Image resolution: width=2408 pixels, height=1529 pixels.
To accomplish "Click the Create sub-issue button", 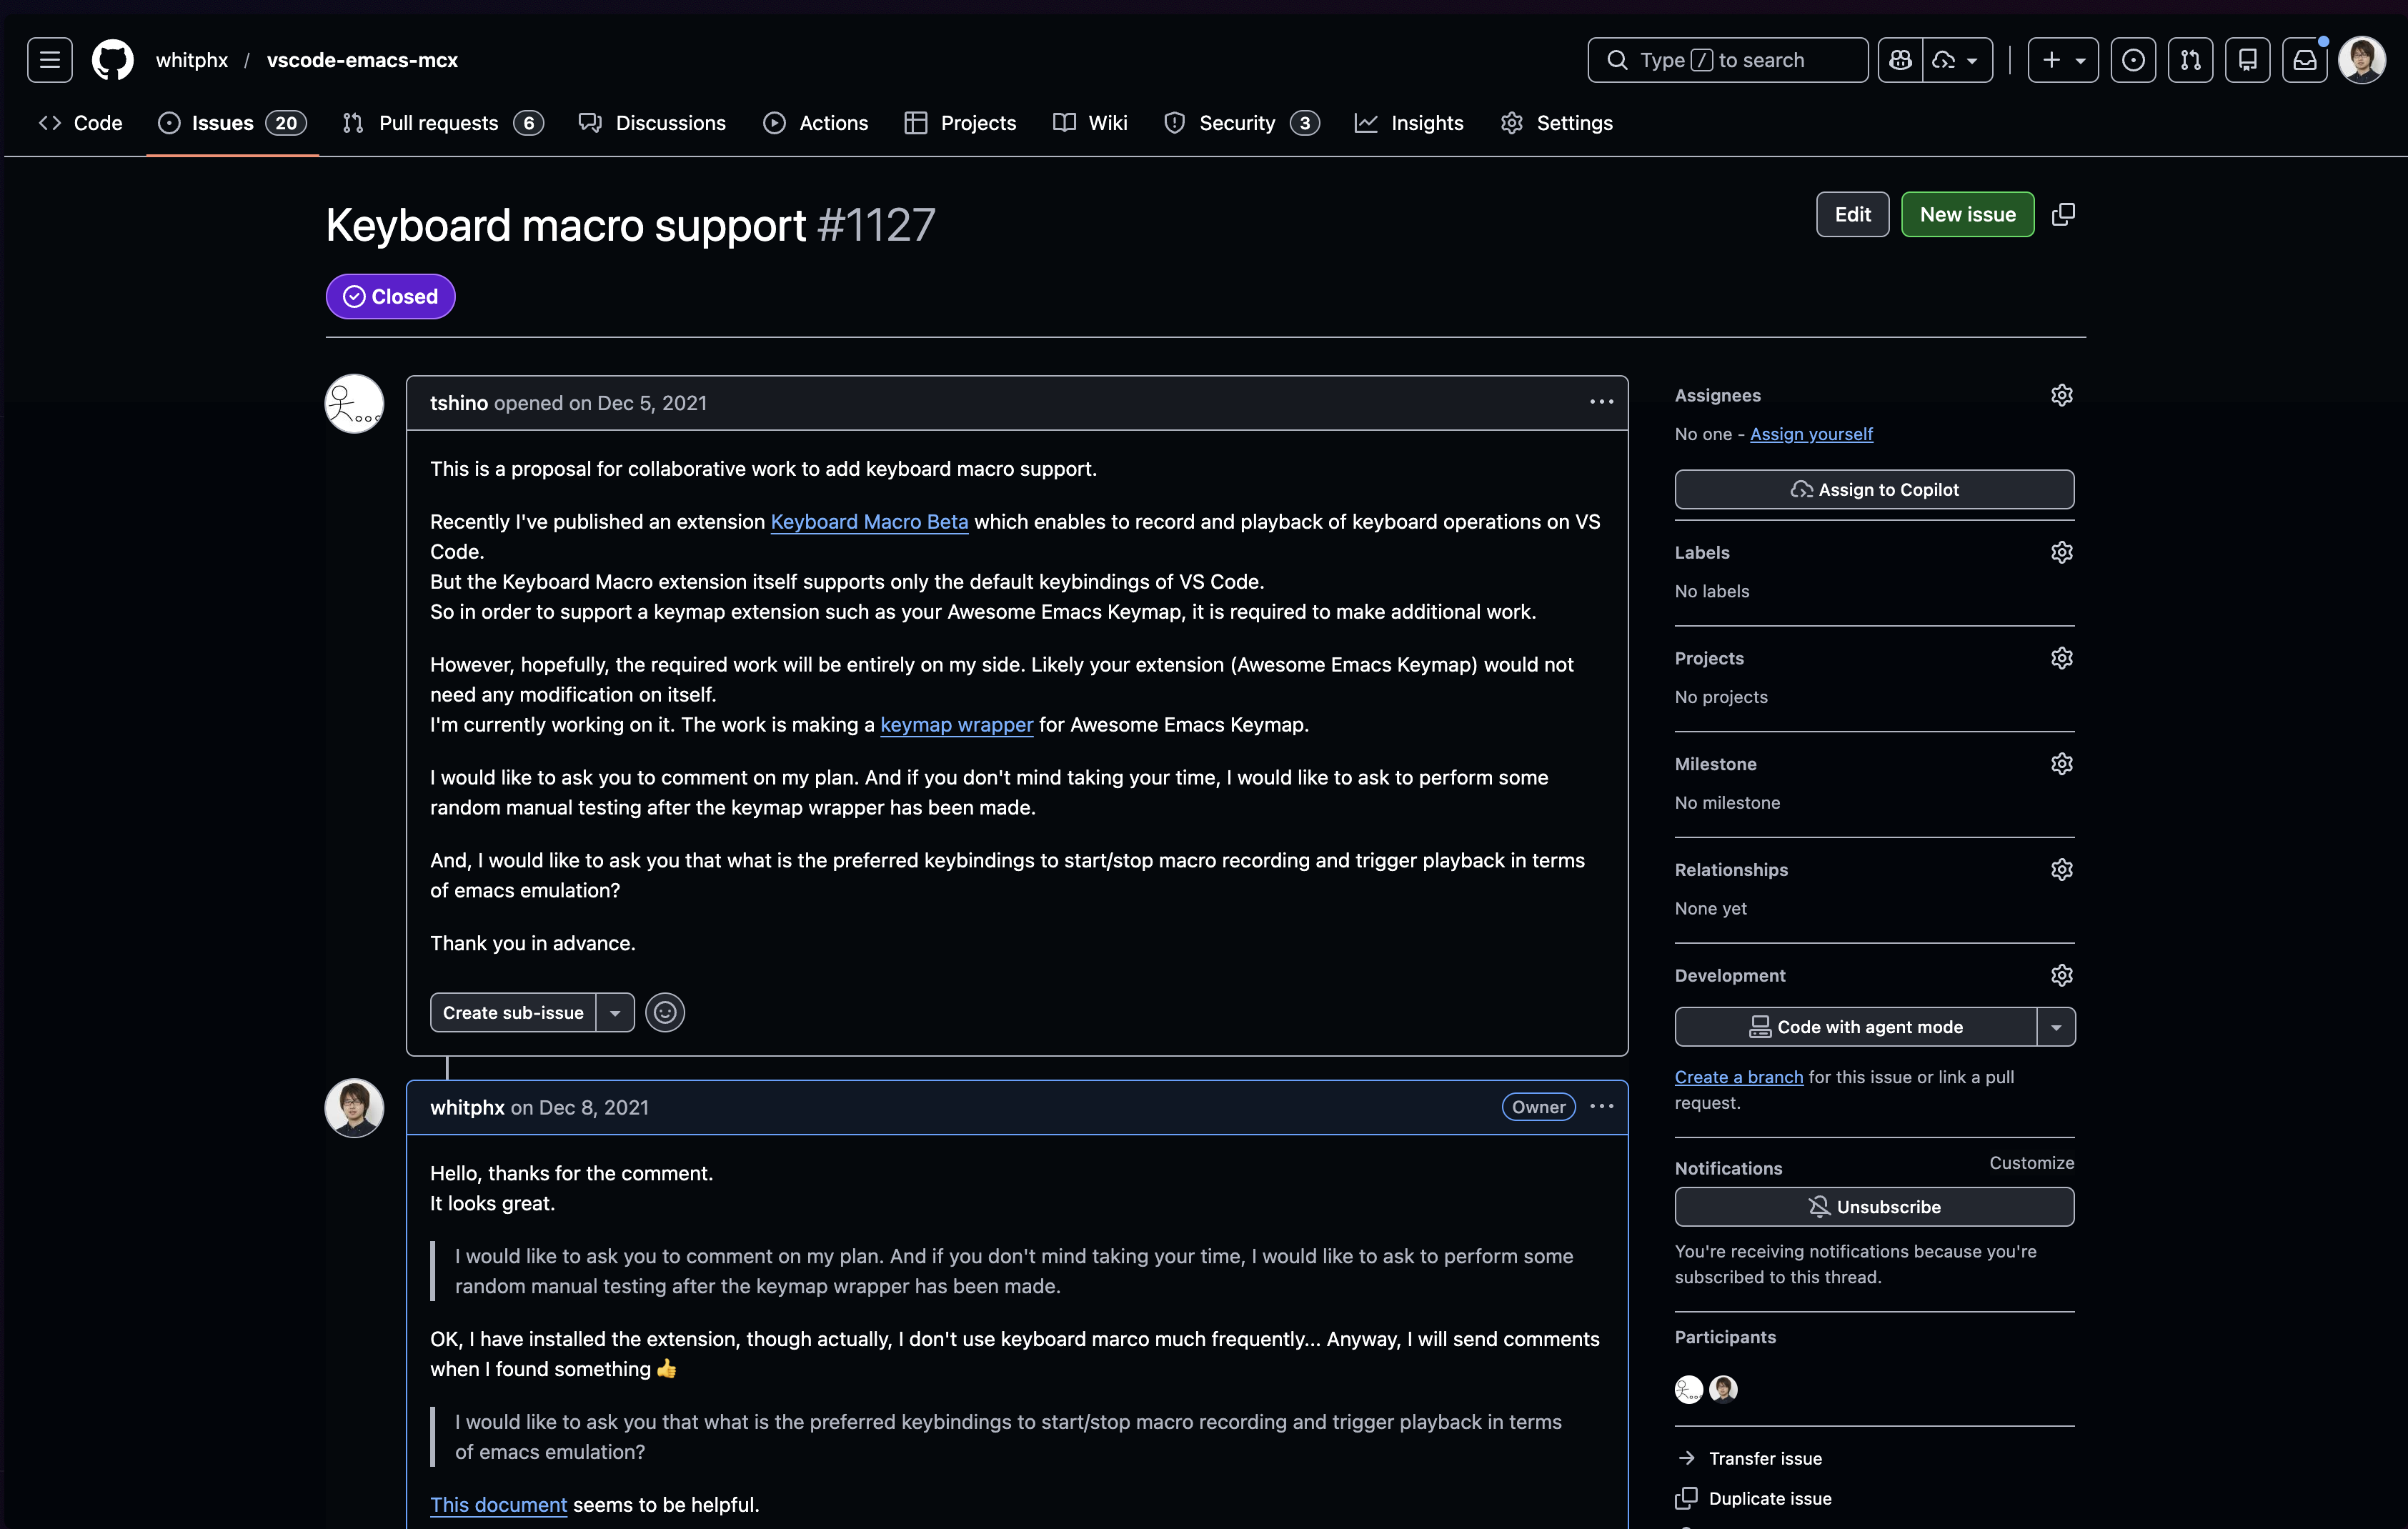I will click(513, 1012).
